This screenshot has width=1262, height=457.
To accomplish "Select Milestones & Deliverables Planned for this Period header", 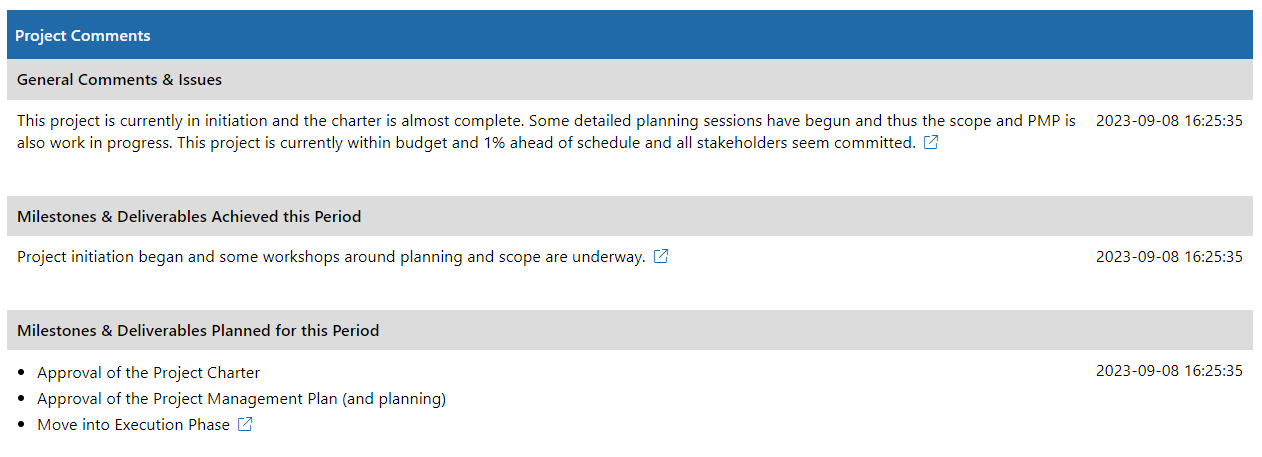I will [x=629, y=330].
